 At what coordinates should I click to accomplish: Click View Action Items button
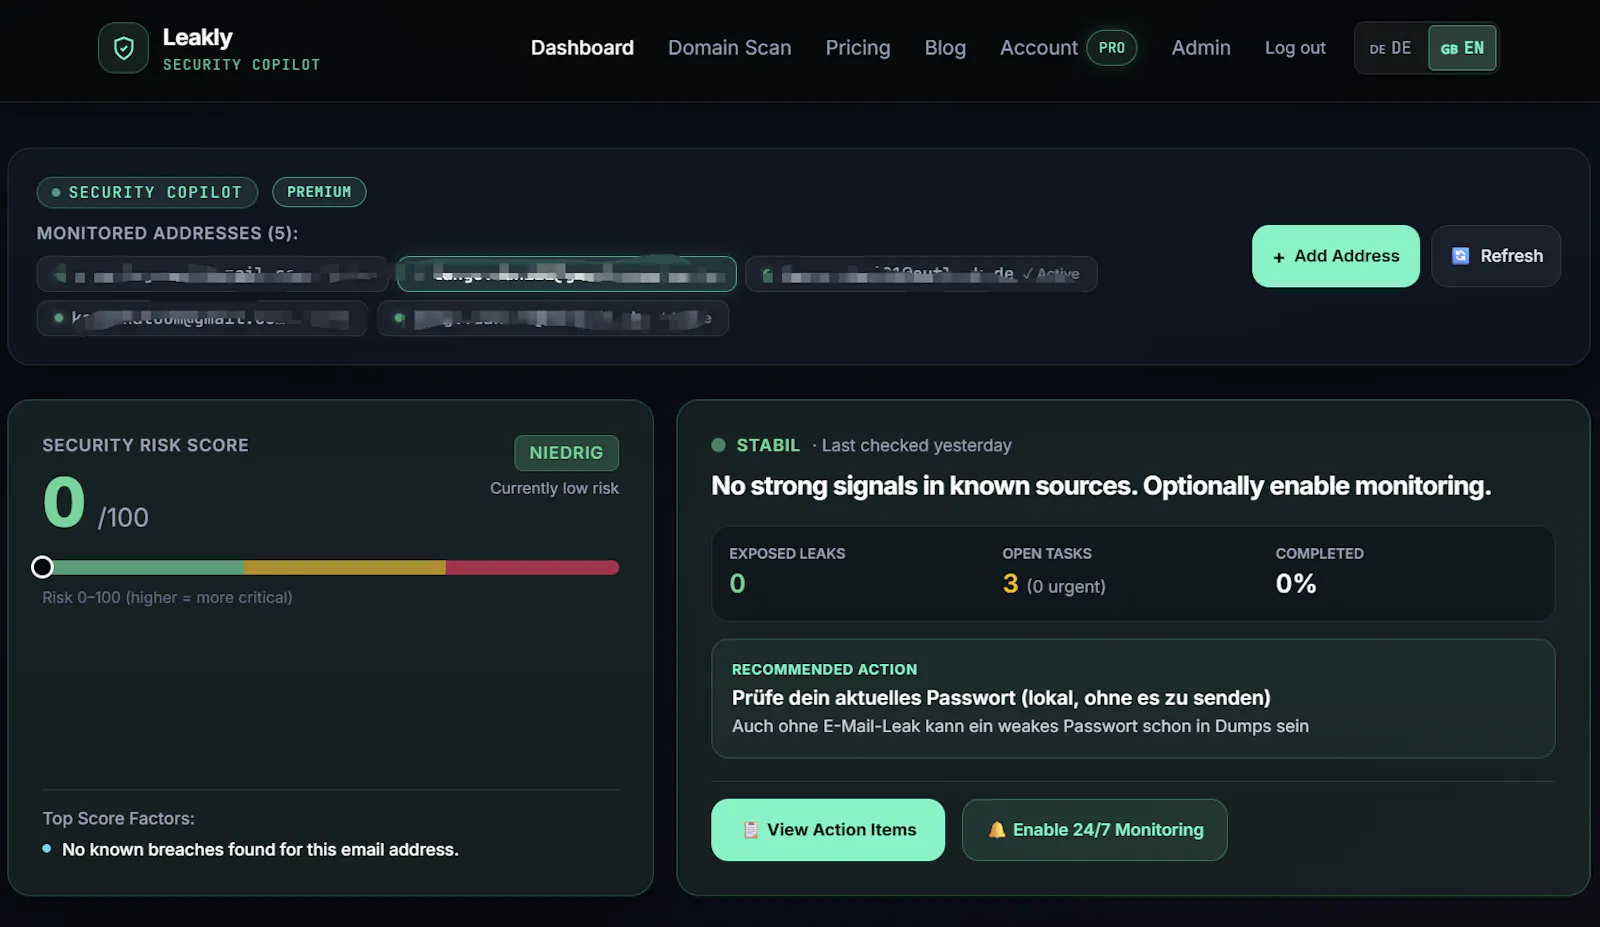pyautogui.click(x=828, y=830)
